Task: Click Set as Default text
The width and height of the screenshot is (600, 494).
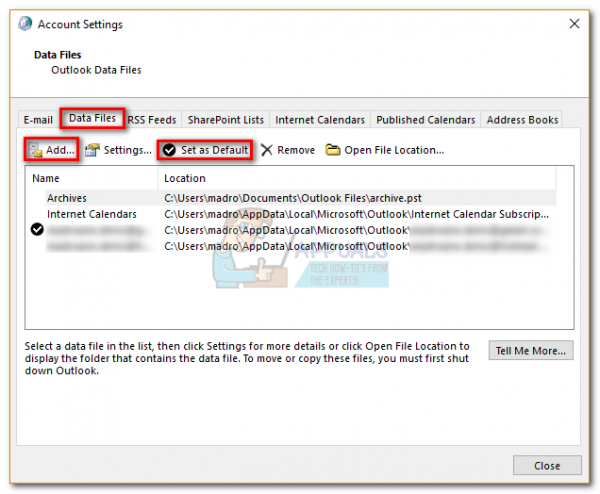Action: pyautogui.click(x=214, y=150)
